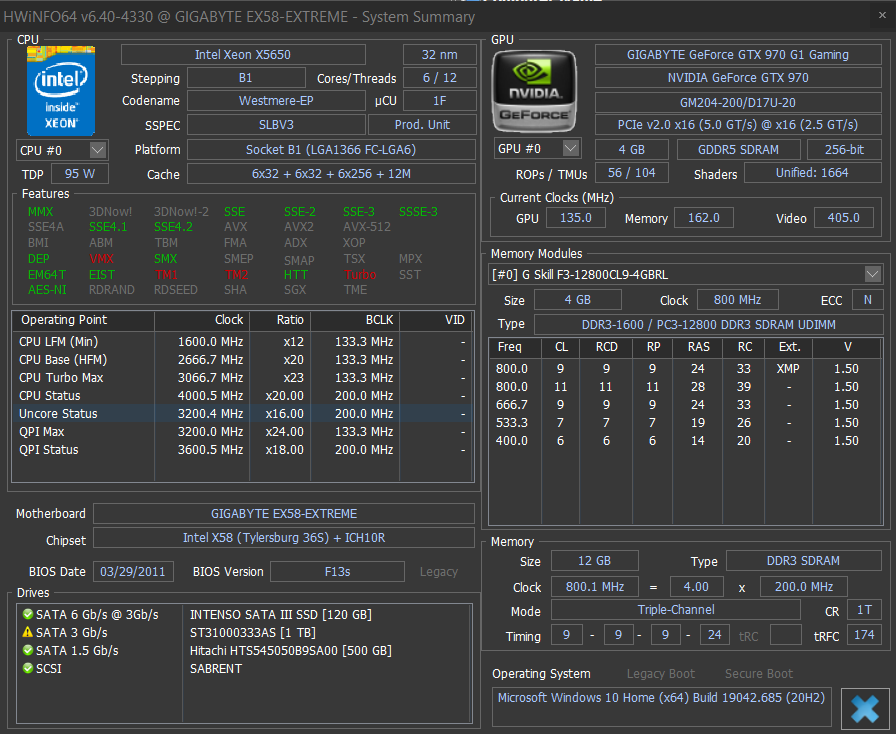This screenshot has height=734, width=896.
Task: Select the ST31000333AS [1 TB] drive entry
Action: (253, 632)
